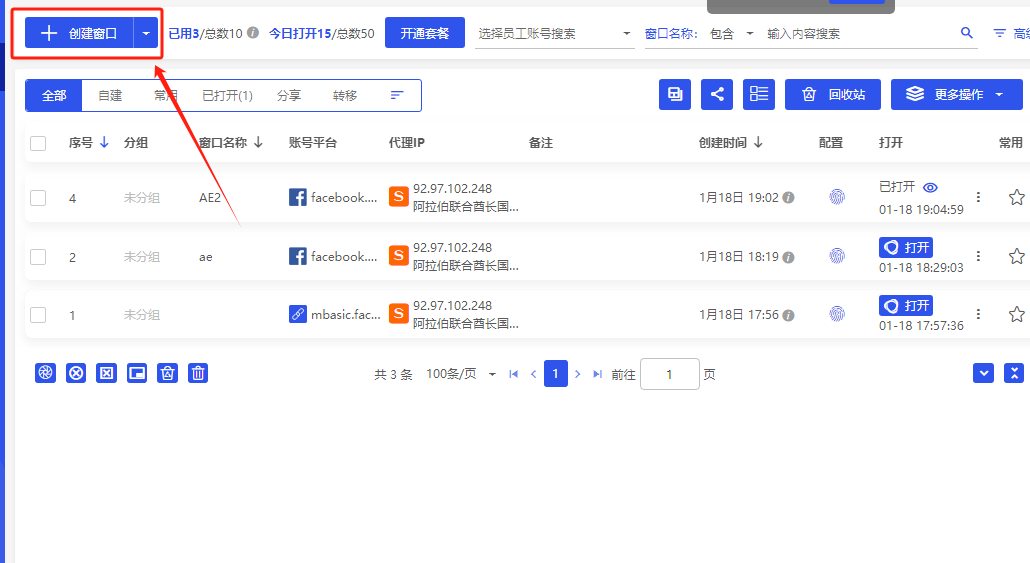Click the tab sort lines icon

pyautogui.click(x=396, y=95)
